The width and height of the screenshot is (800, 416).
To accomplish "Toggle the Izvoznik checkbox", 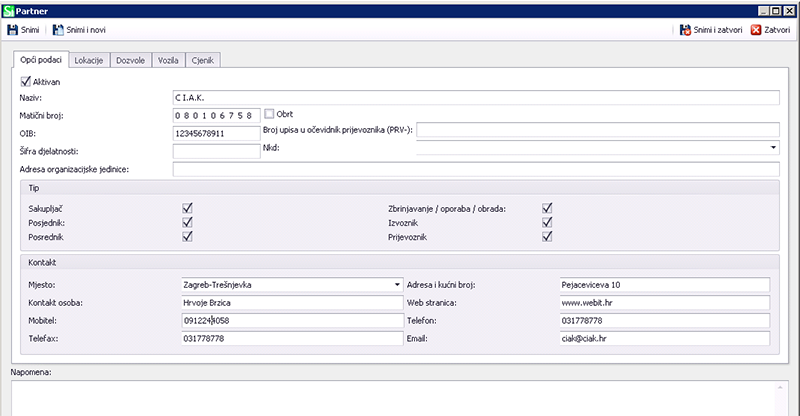I will 547,222.
